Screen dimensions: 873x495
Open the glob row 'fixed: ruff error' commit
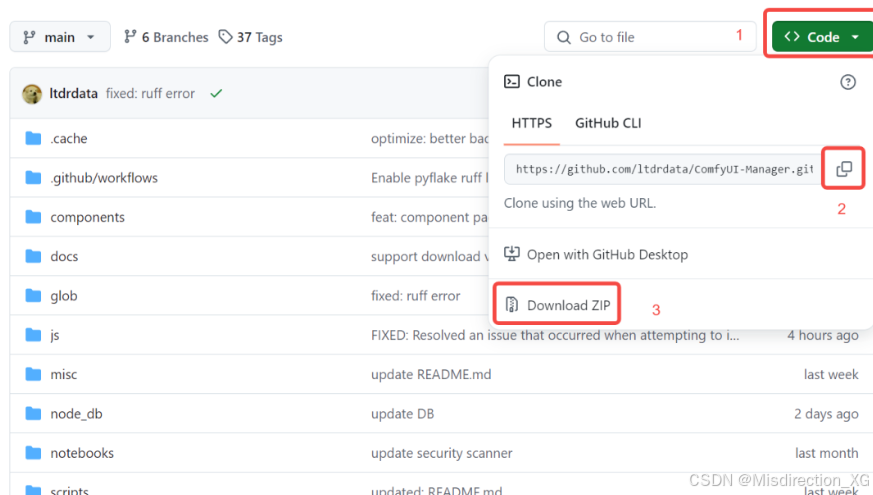416,296
